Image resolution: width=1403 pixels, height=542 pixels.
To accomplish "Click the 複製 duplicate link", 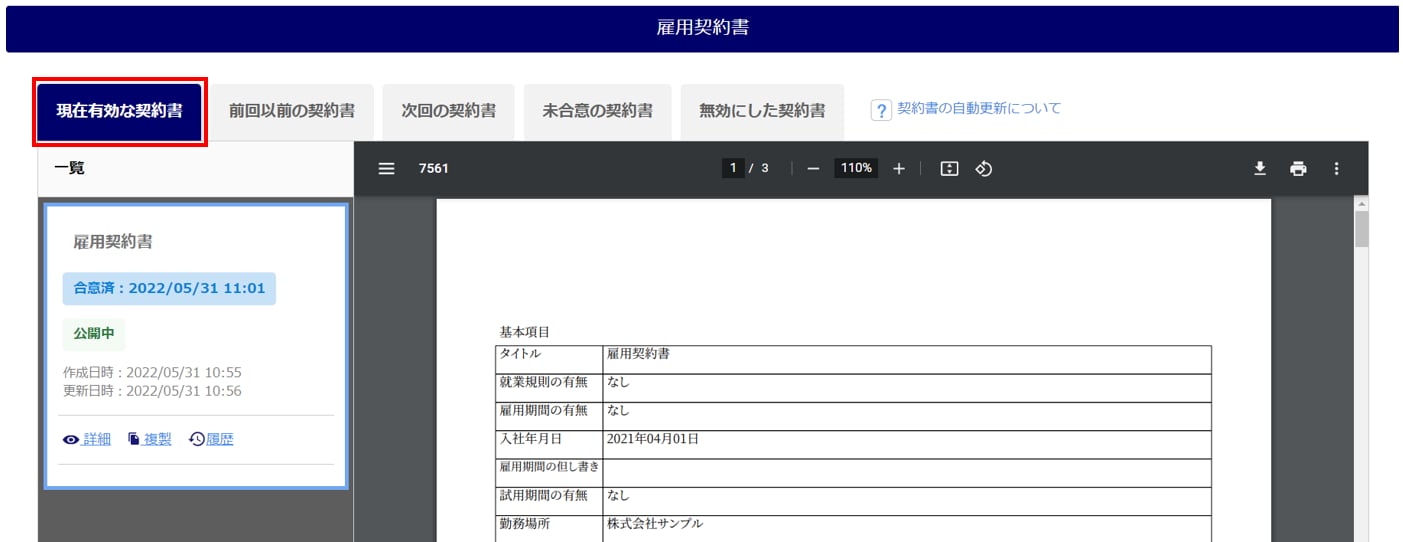I will [x=157, y=439].
